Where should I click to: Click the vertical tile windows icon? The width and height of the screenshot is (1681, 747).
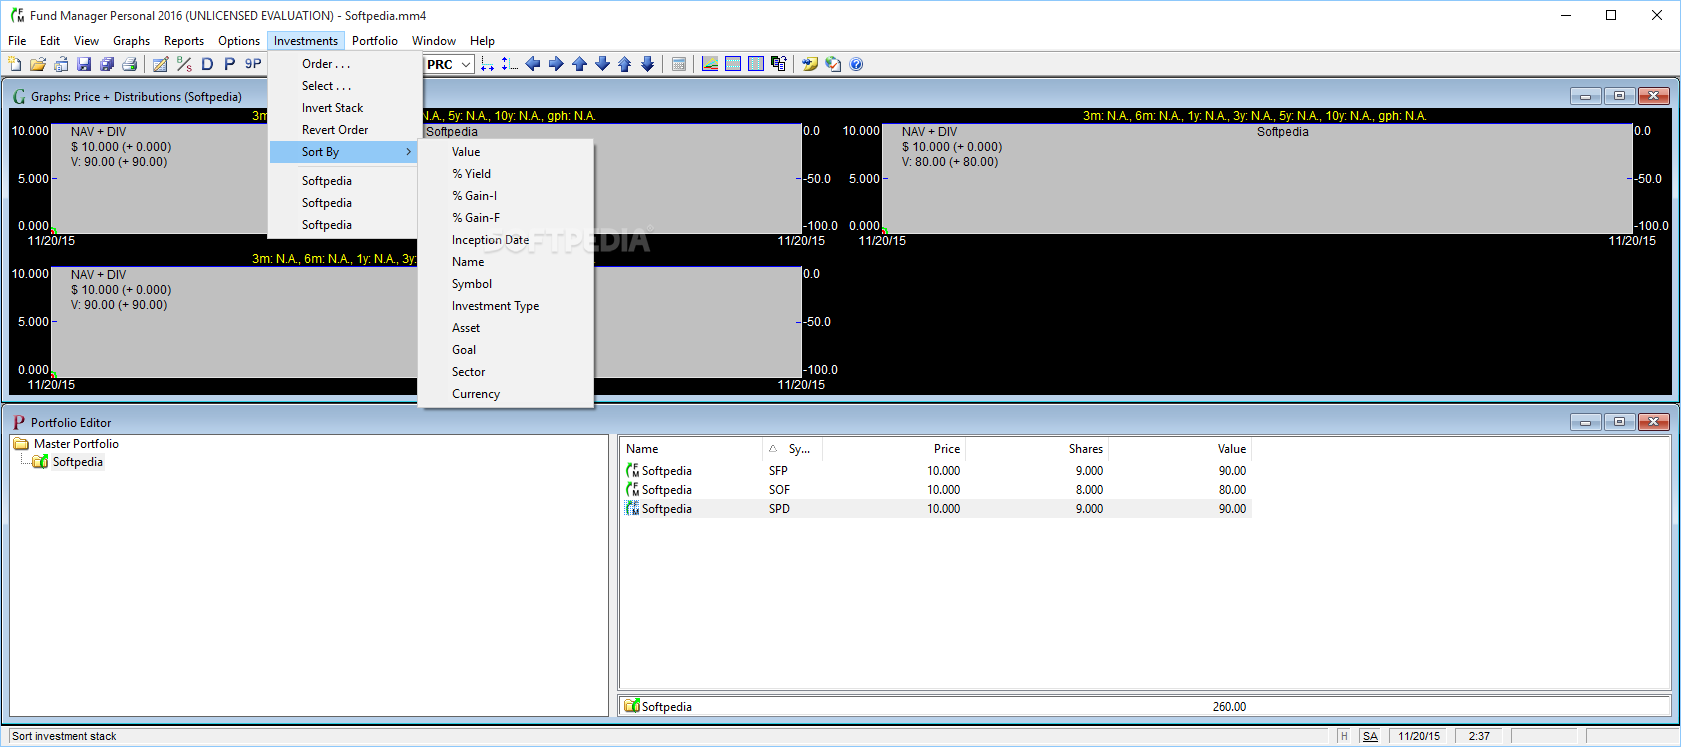tap(756, 64)
